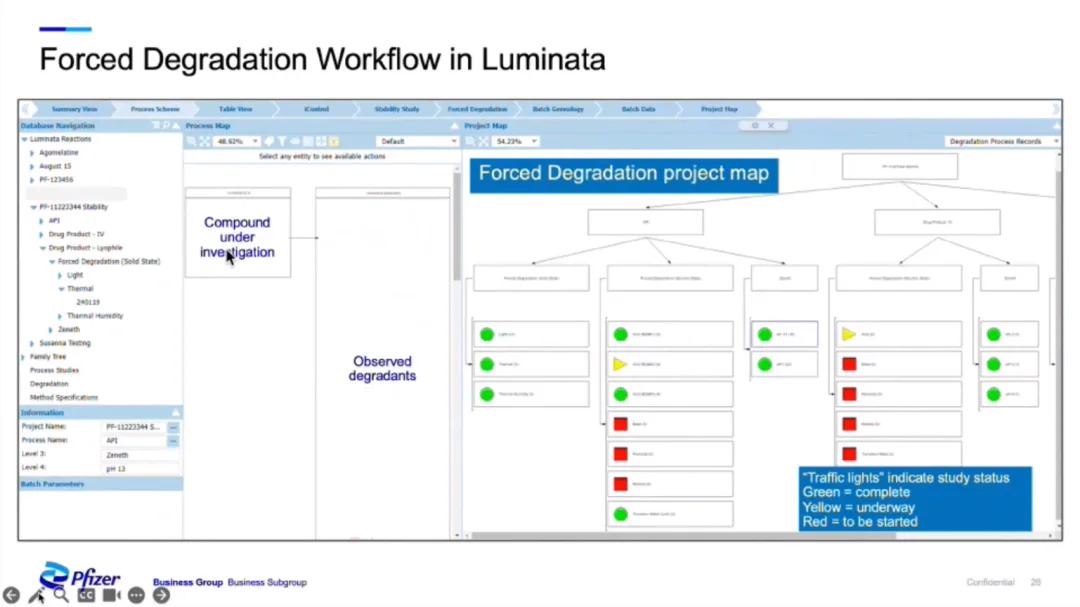The height and width of the screenshot is (607, 1080).
Task: Click the yellow highlighted icon in Process Map toolbar
Action: click(x=334, y=141)
